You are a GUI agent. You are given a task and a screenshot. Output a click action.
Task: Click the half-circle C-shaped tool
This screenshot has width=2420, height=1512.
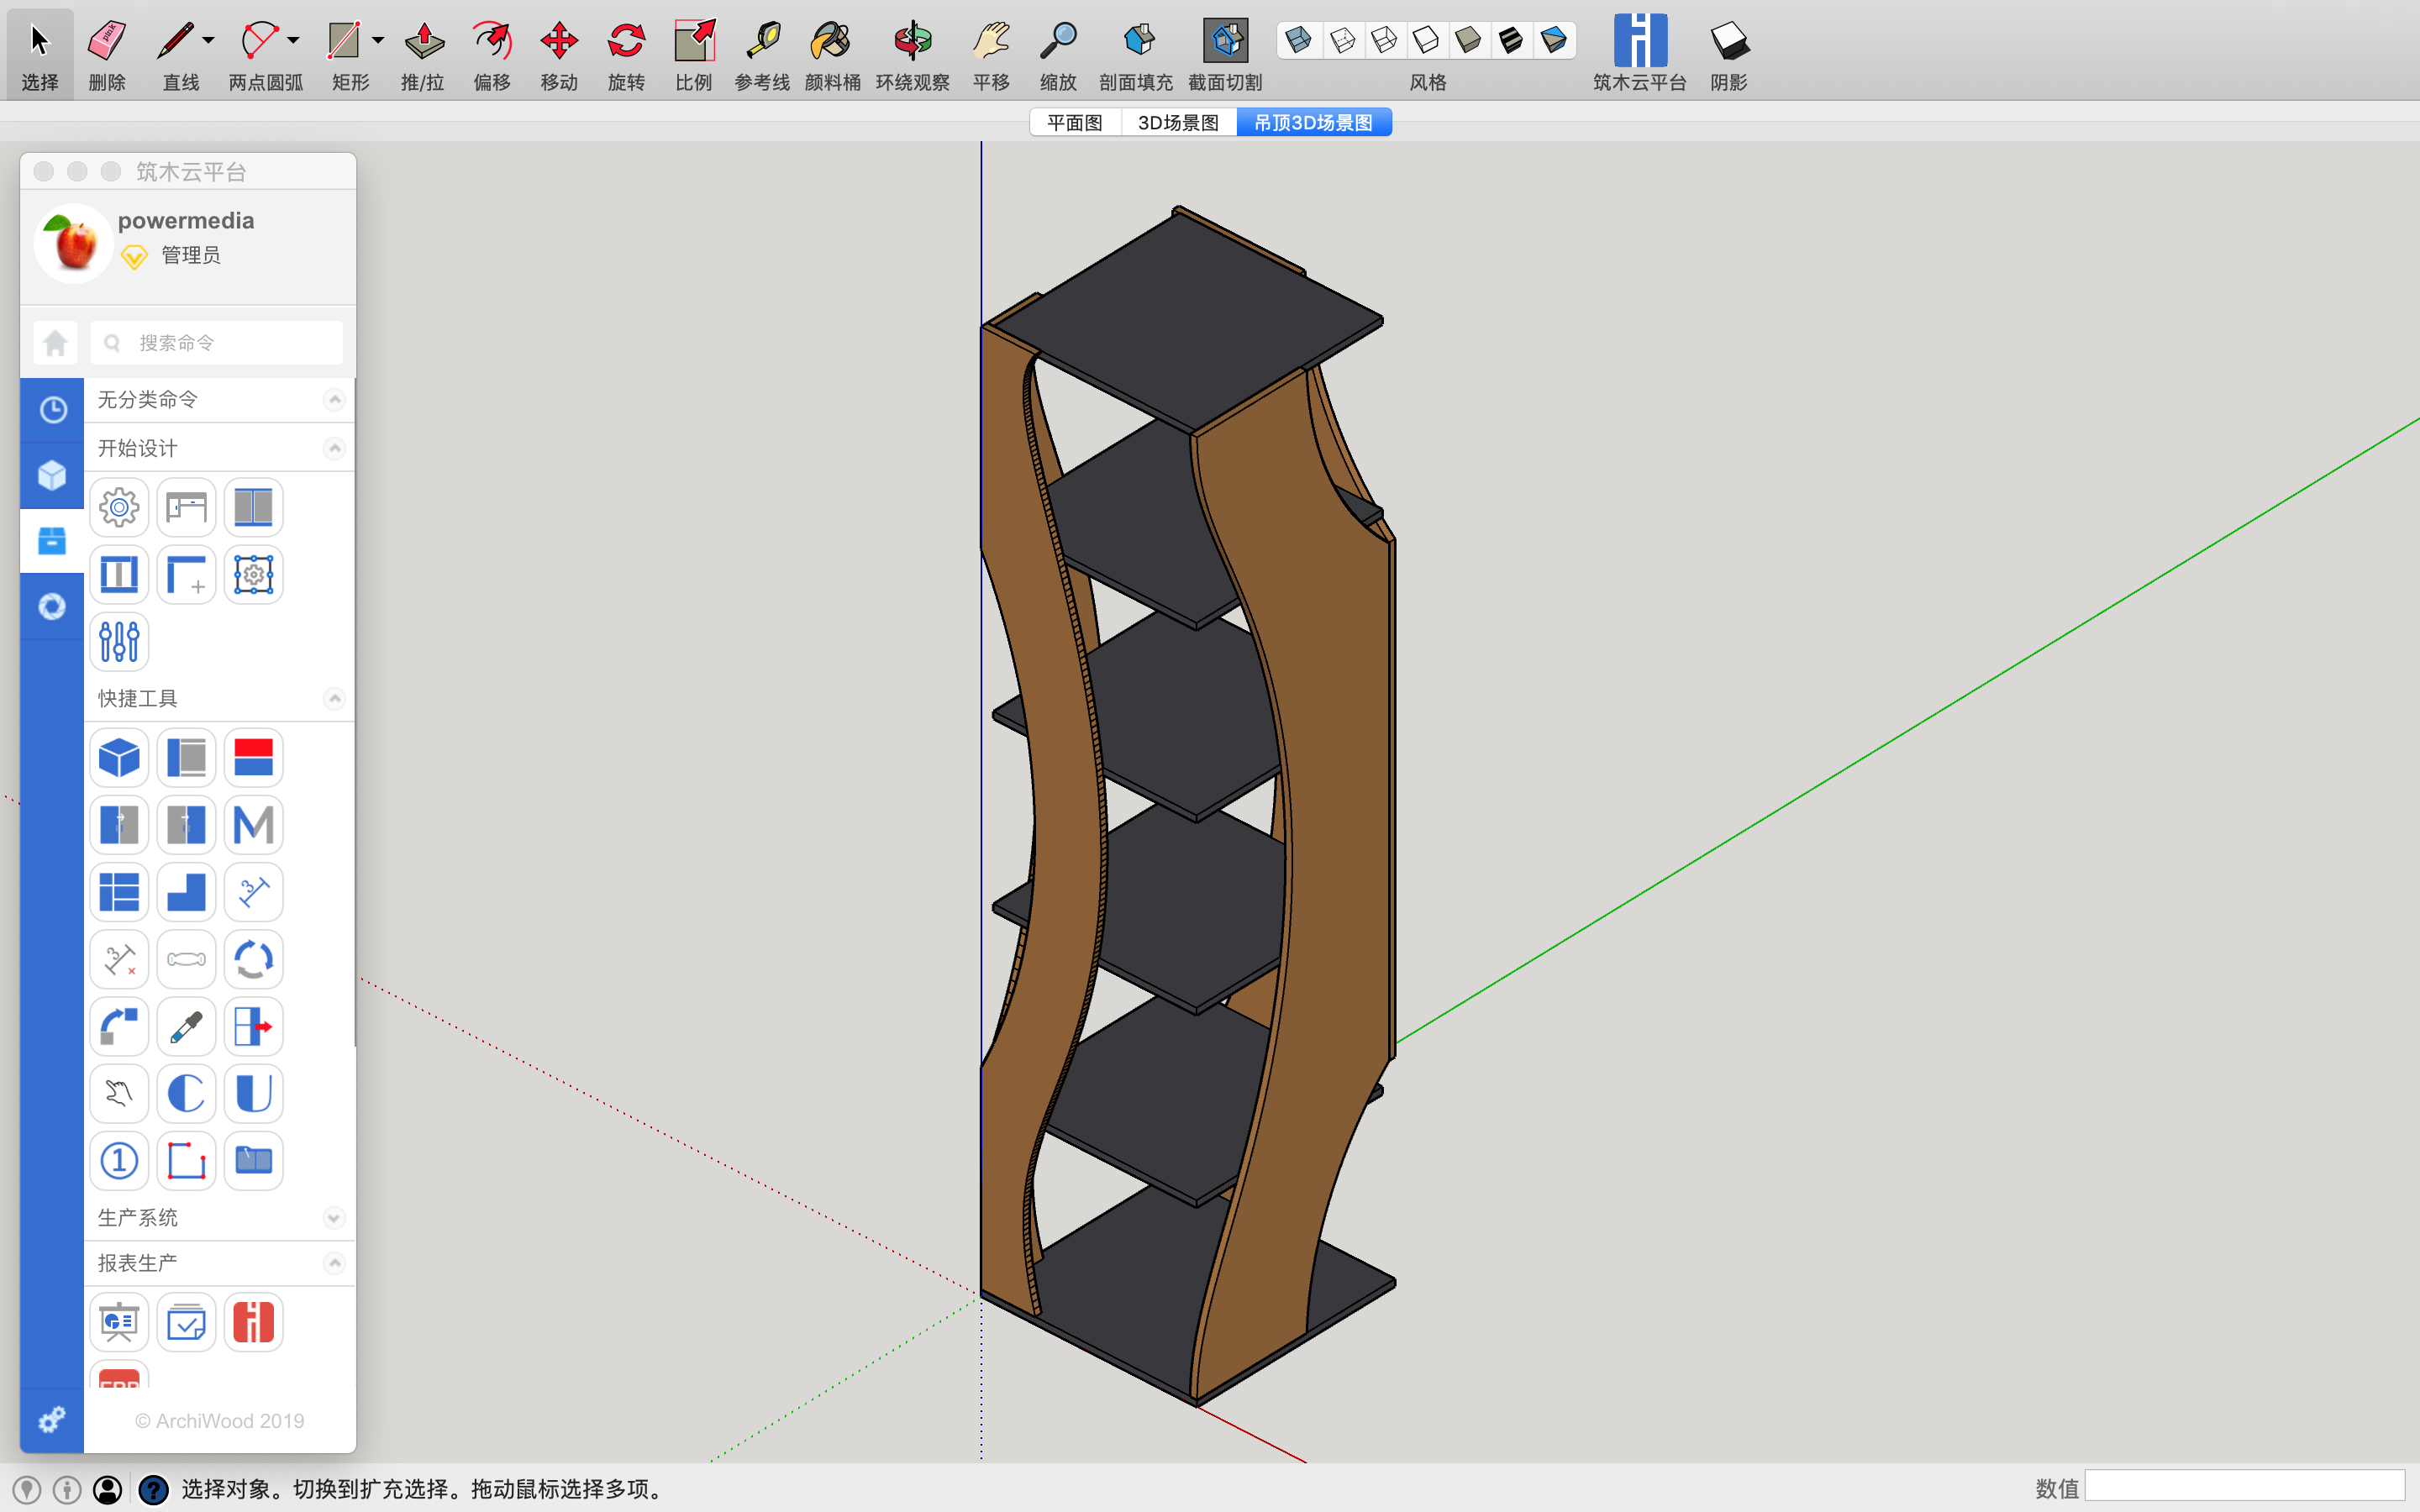click(x=186, y=1094)
